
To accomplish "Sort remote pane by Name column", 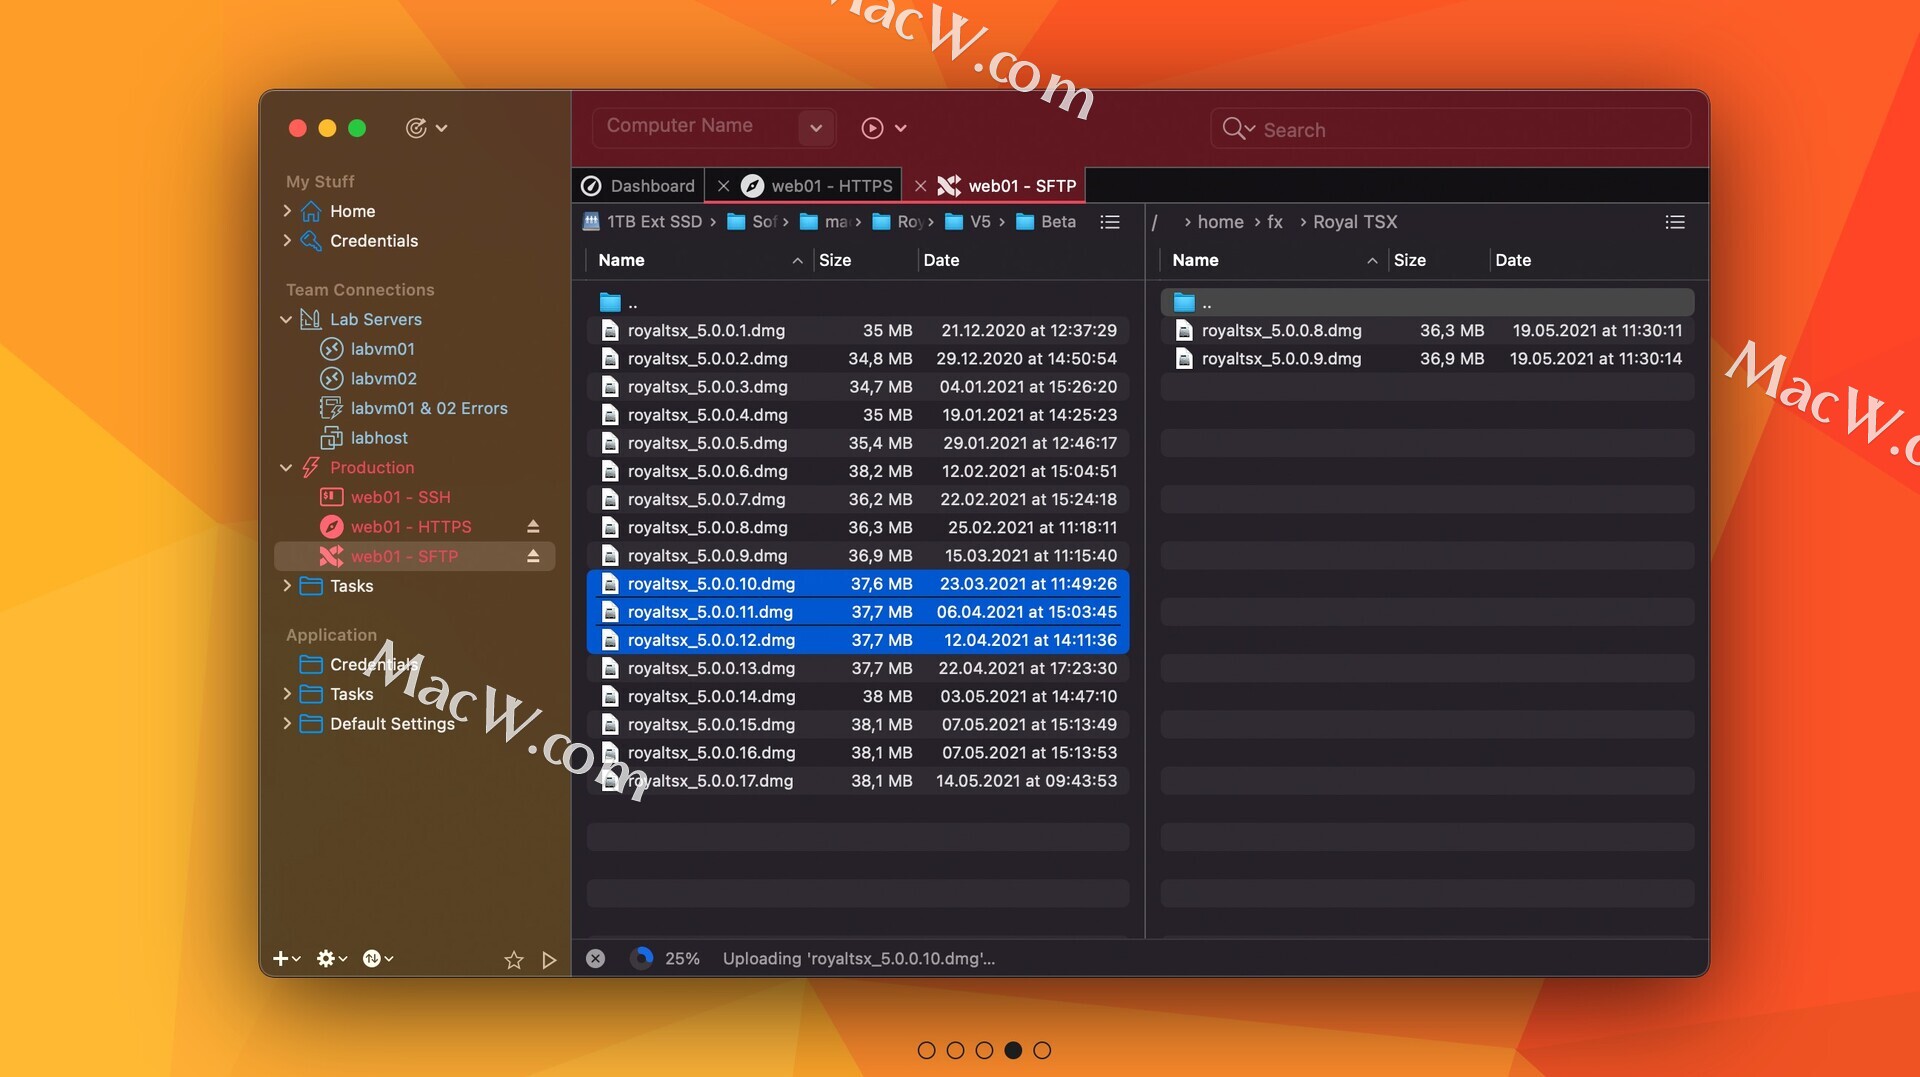I will 1273,260.
